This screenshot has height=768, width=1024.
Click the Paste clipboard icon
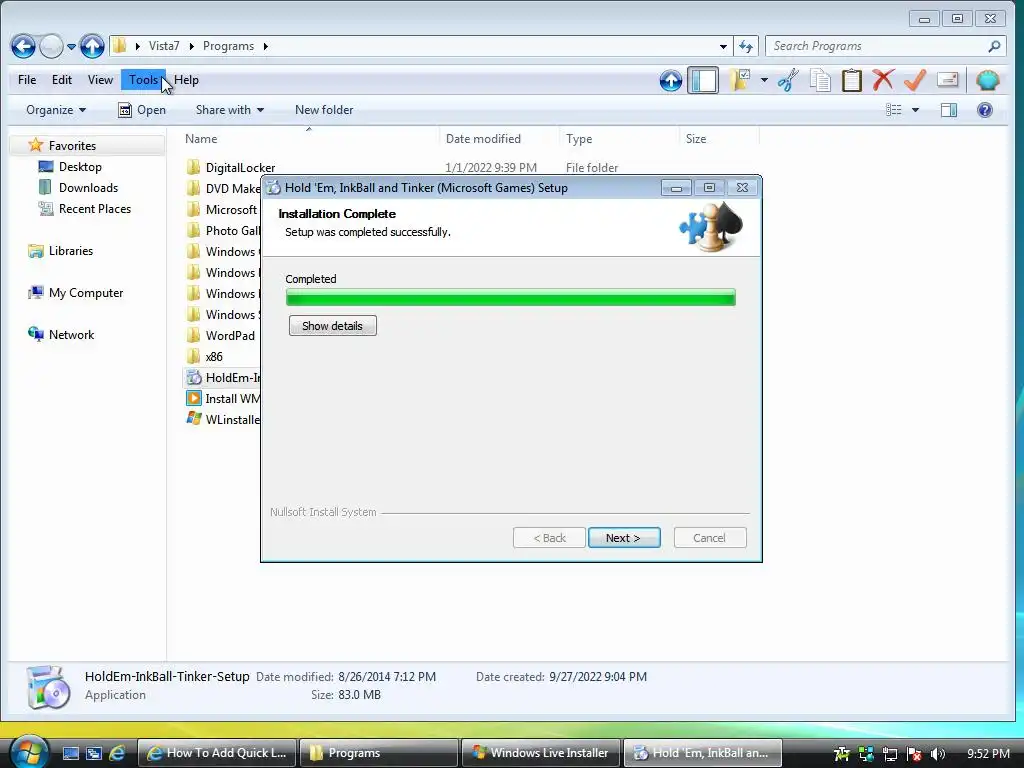tap(852, 80)
